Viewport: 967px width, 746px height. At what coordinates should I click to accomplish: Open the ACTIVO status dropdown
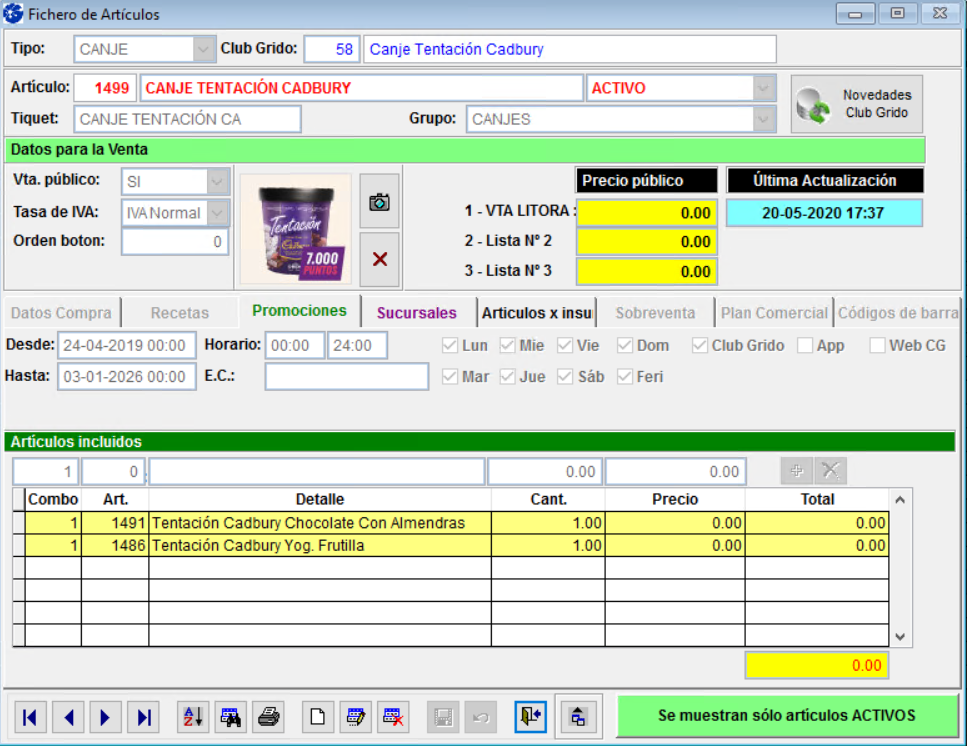click(x=763, y=88)
